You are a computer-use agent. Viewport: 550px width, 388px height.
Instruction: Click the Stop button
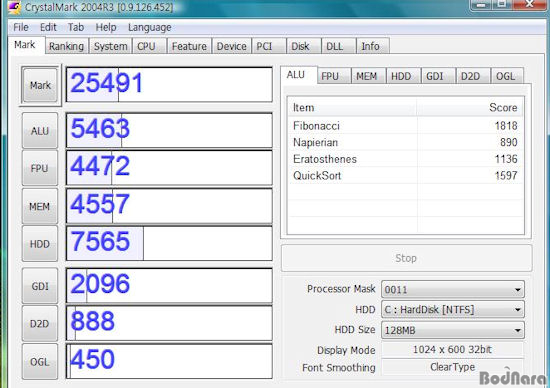coord(406,258)
